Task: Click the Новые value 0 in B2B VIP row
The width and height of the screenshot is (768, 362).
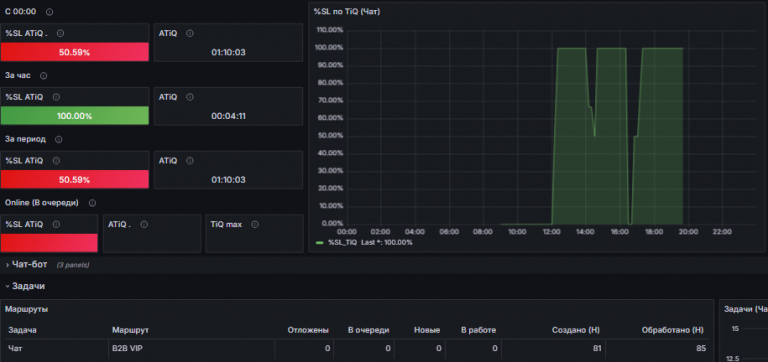Action: pos(439,348)
